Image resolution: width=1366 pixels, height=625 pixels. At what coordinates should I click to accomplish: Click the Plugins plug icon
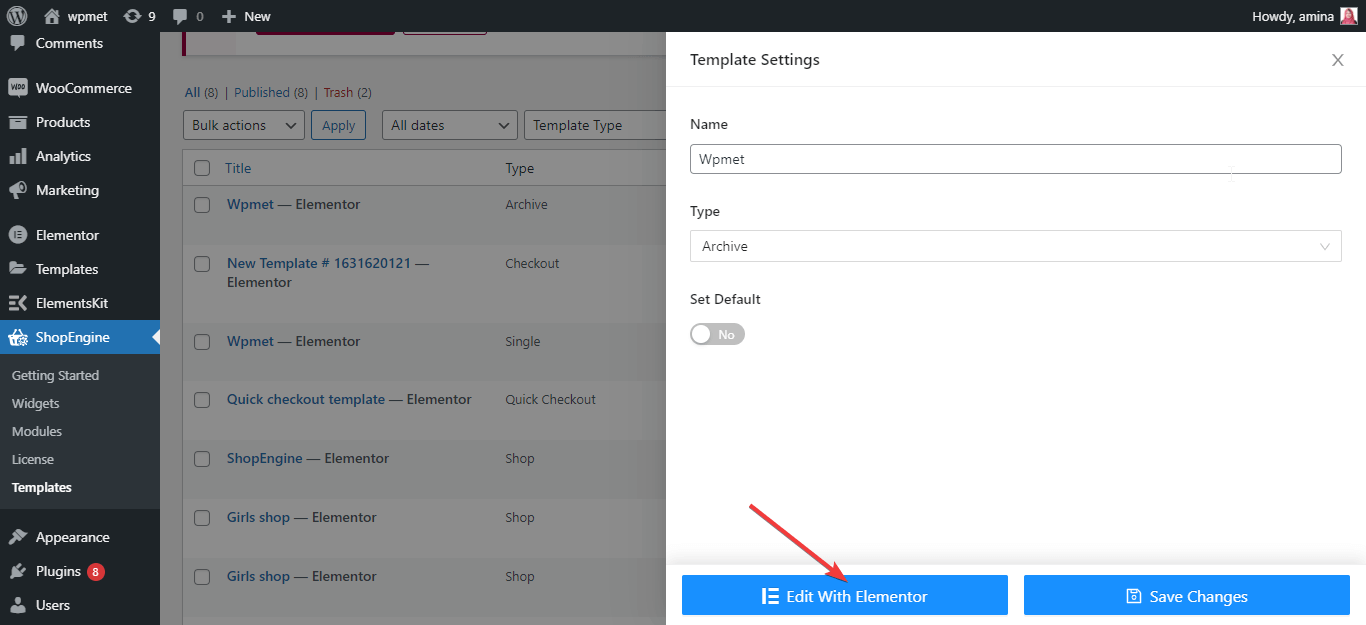point(18,571)
